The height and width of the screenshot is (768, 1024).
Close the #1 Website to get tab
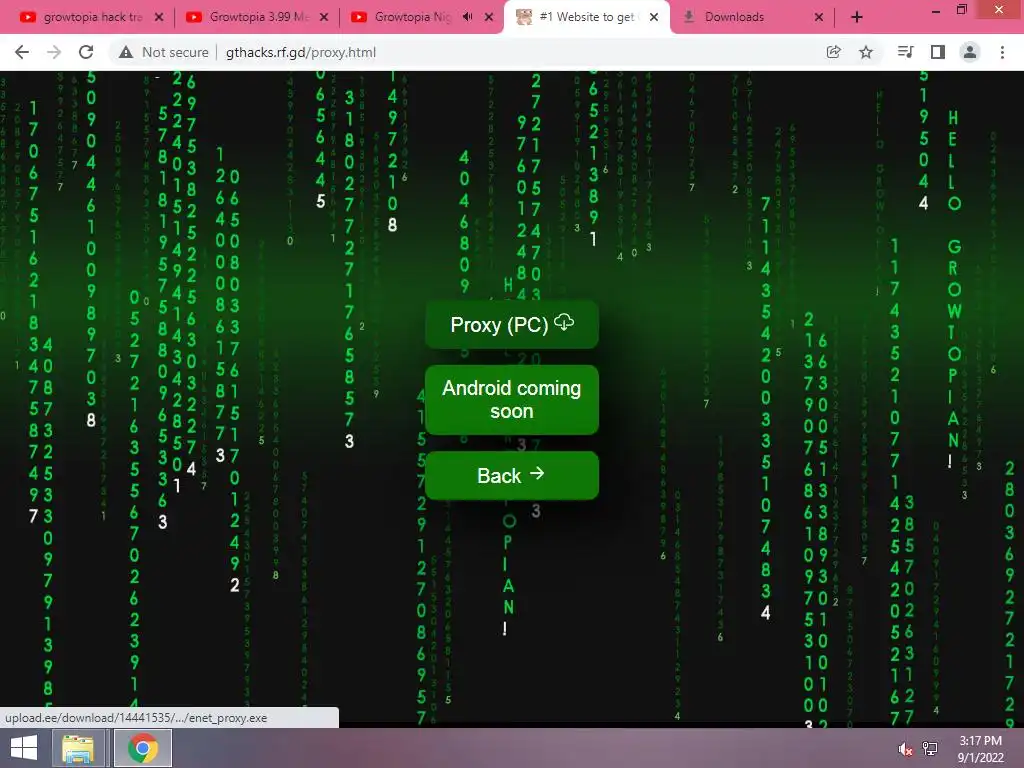(654, 17)
